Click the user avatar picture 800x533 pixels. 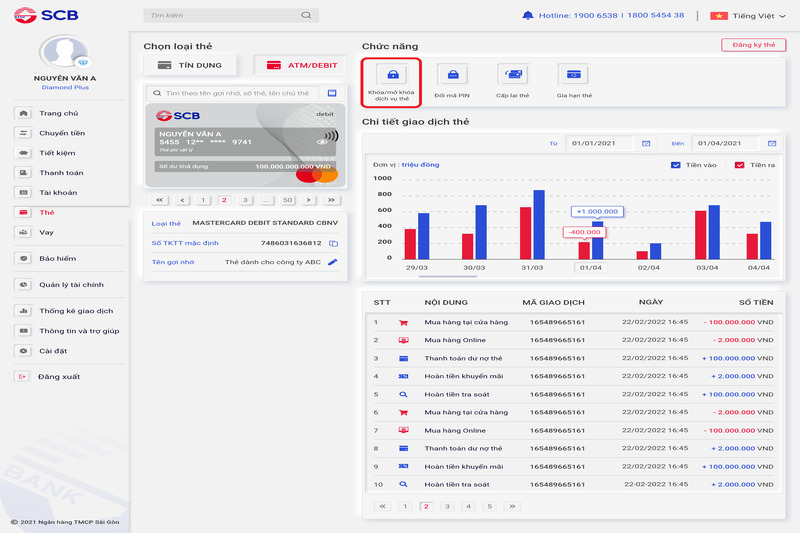[64, 51]
